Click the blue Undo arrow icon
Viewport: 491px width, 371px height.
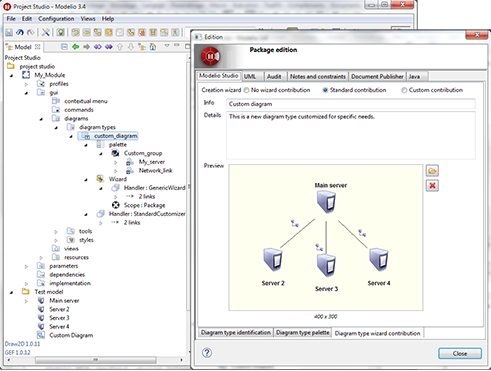[20, 32]
